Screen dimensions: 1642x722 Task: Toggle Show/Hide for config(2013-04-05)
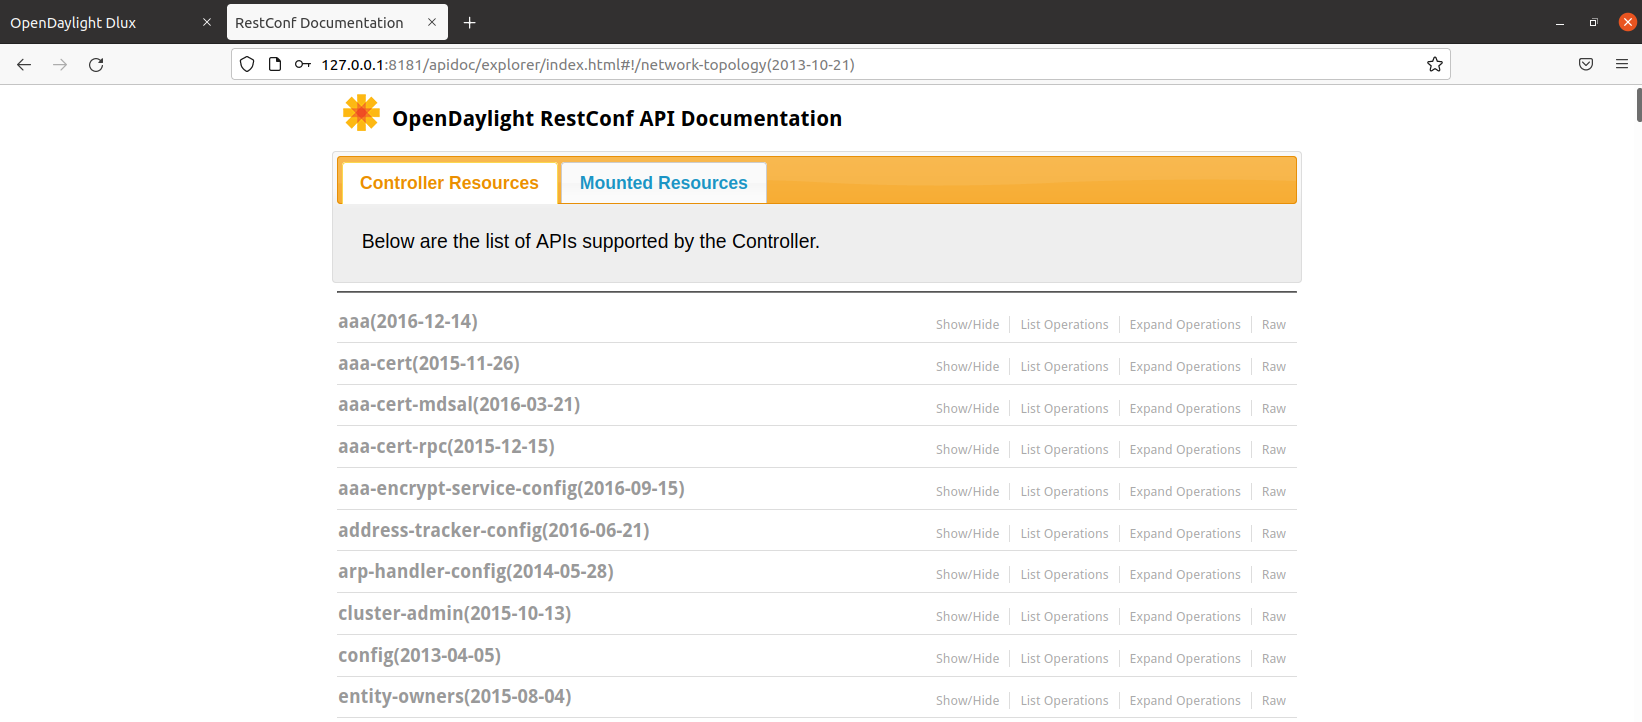coord(967,659)
